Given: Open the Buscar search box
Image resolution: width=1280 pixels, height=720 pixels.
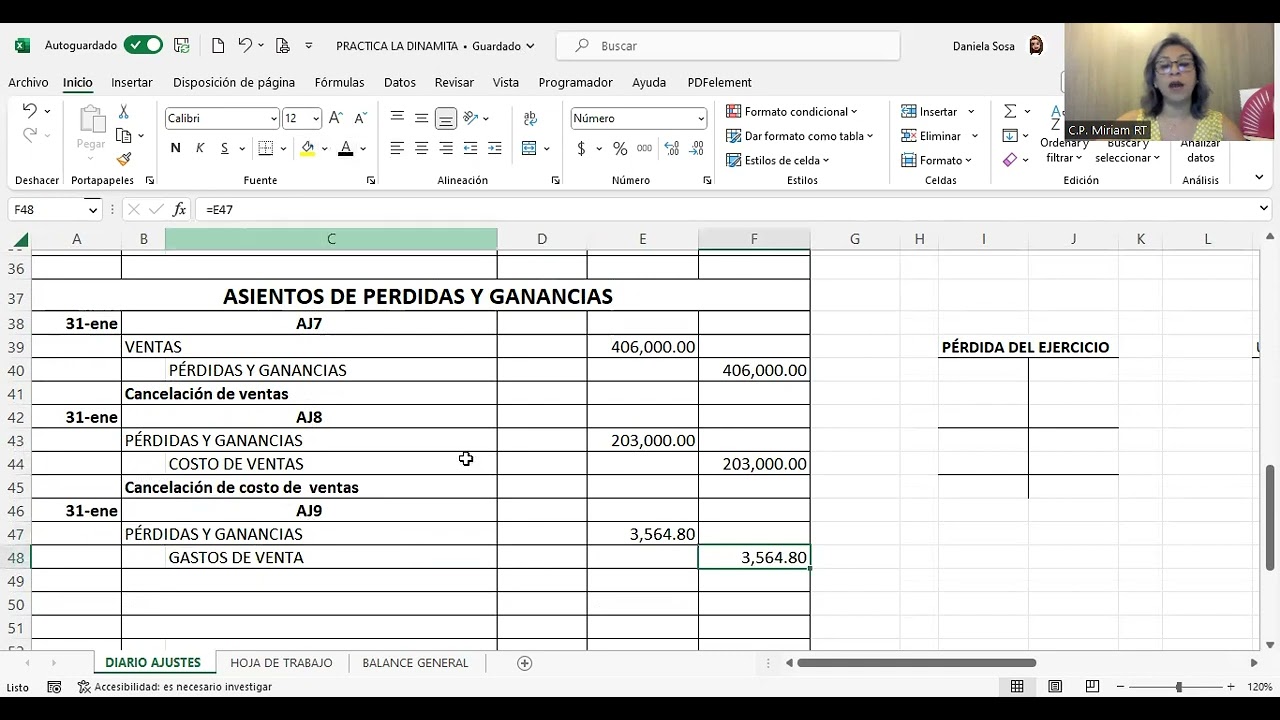Looking at the screenshot, I should pyautogui.click(x=728, y=46).
